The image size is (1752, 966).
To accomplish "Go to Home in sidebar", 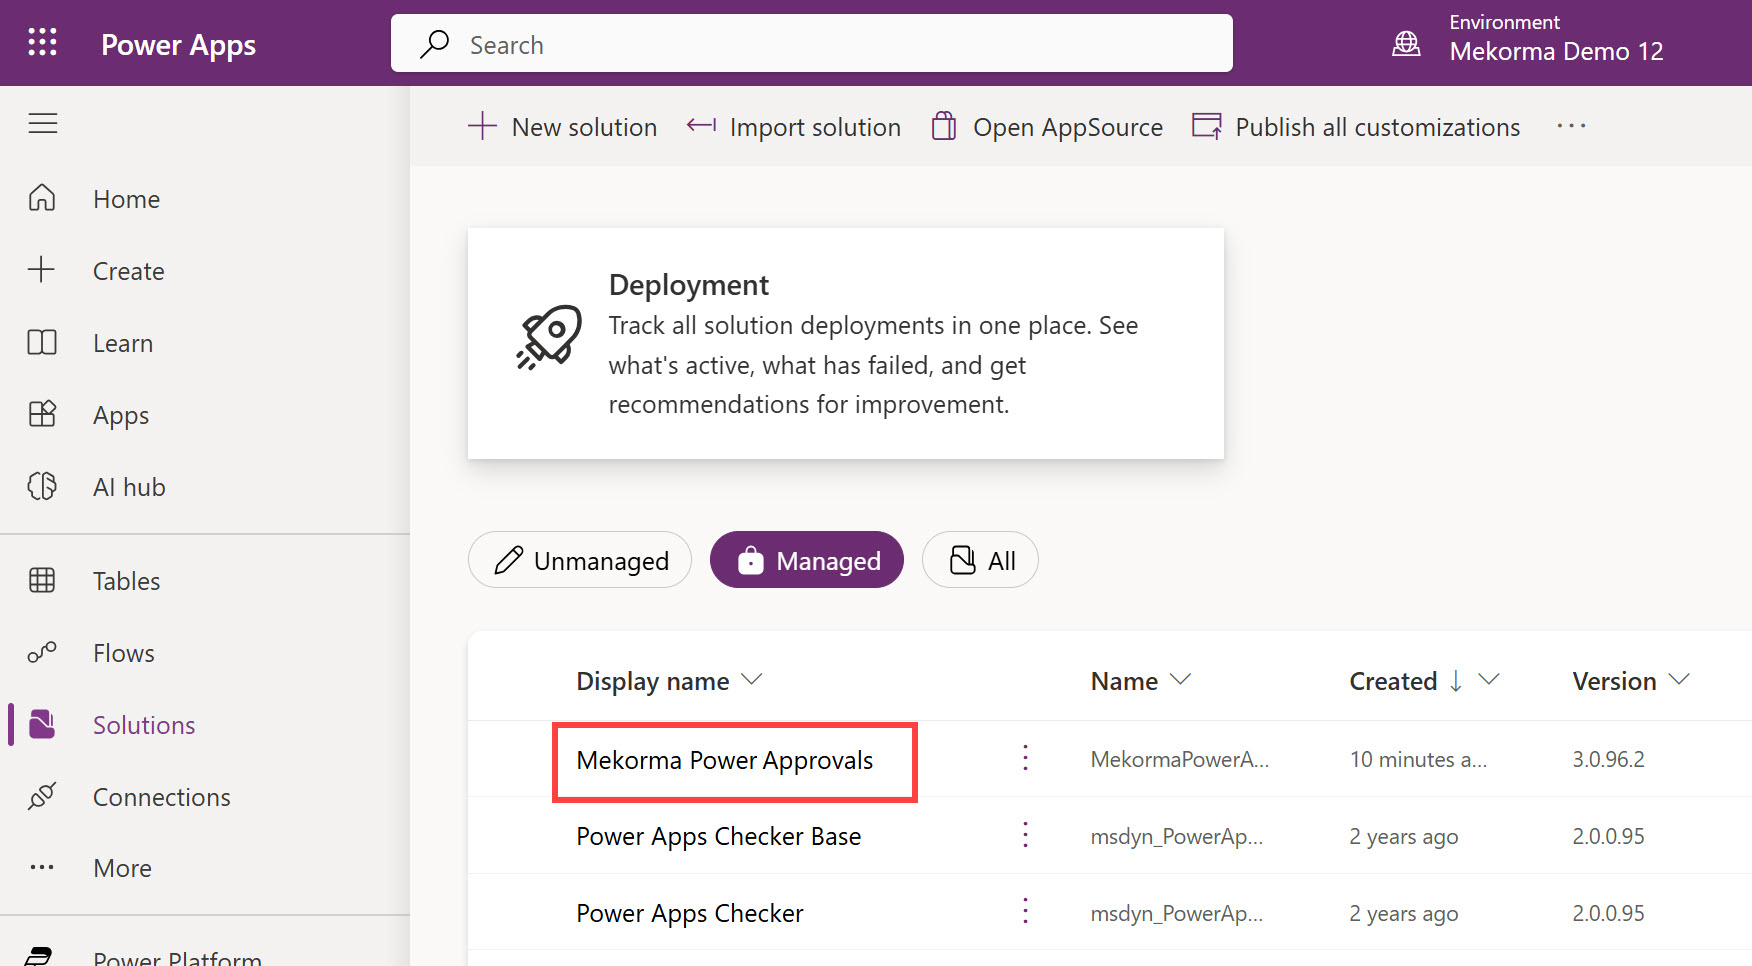I will pos(126,199).
